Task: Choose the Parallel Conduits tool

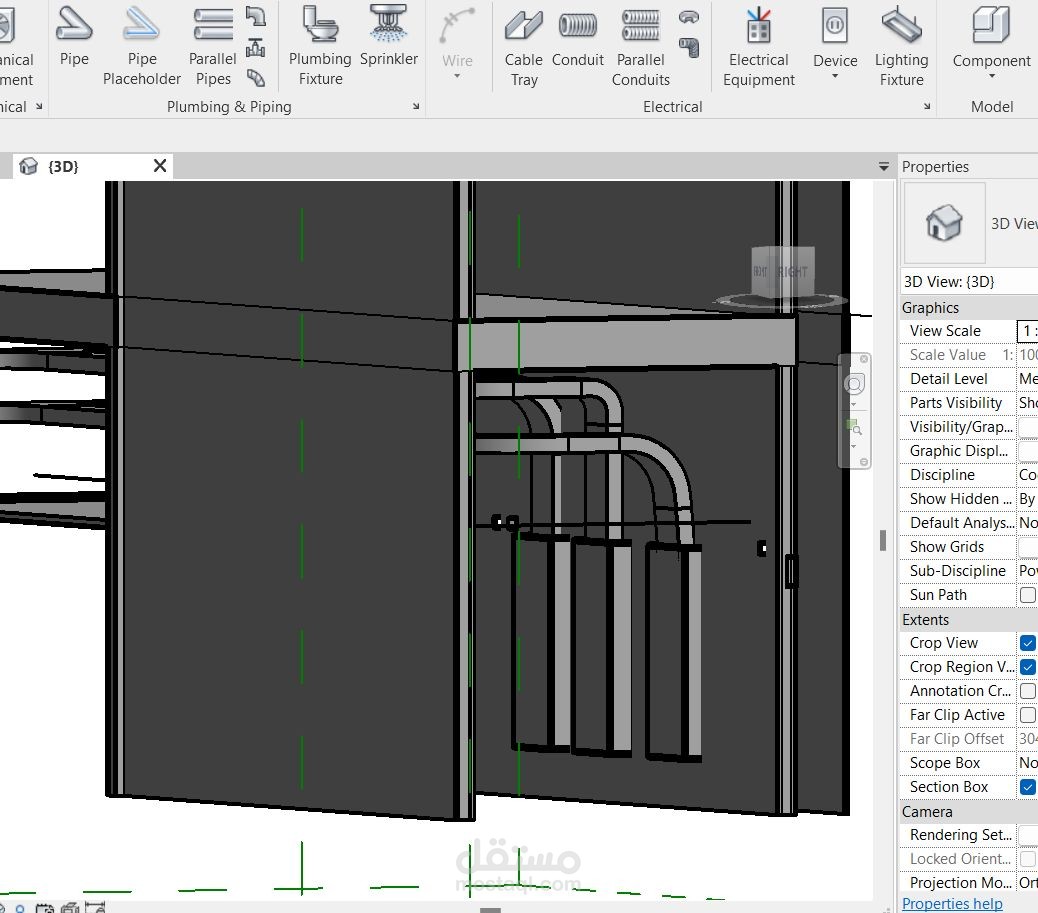Action: (x=640, y=46)
